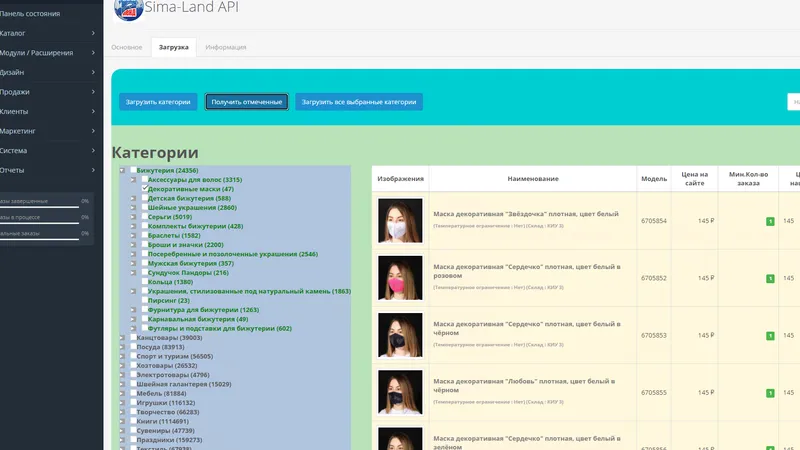The width and height of the screenshot is (800, 450).
Task: Tick the Канцтовары category checkbox
Action: tap(133, 337)
